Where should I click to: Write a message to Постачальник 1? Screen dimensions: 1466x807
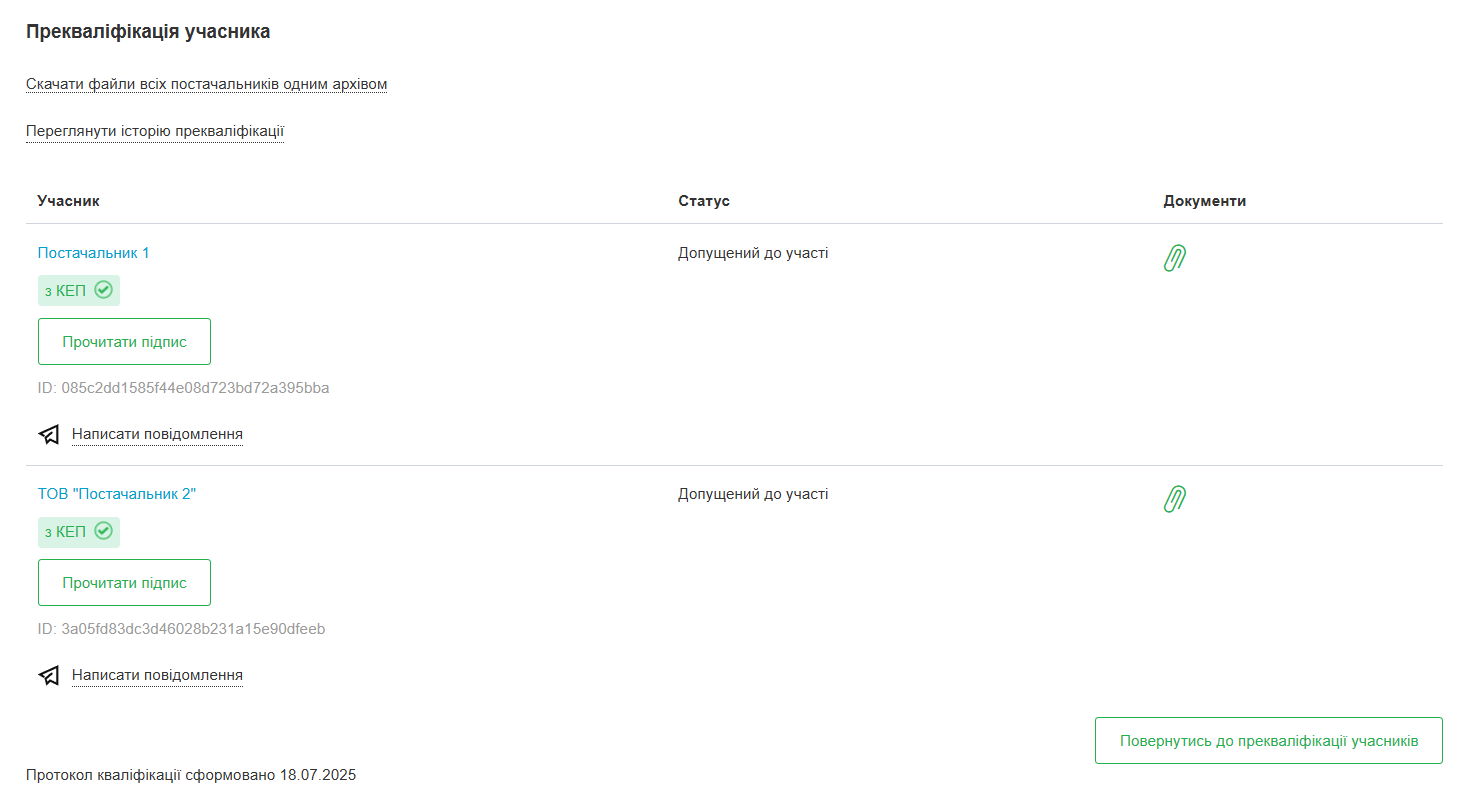(157, 434)
